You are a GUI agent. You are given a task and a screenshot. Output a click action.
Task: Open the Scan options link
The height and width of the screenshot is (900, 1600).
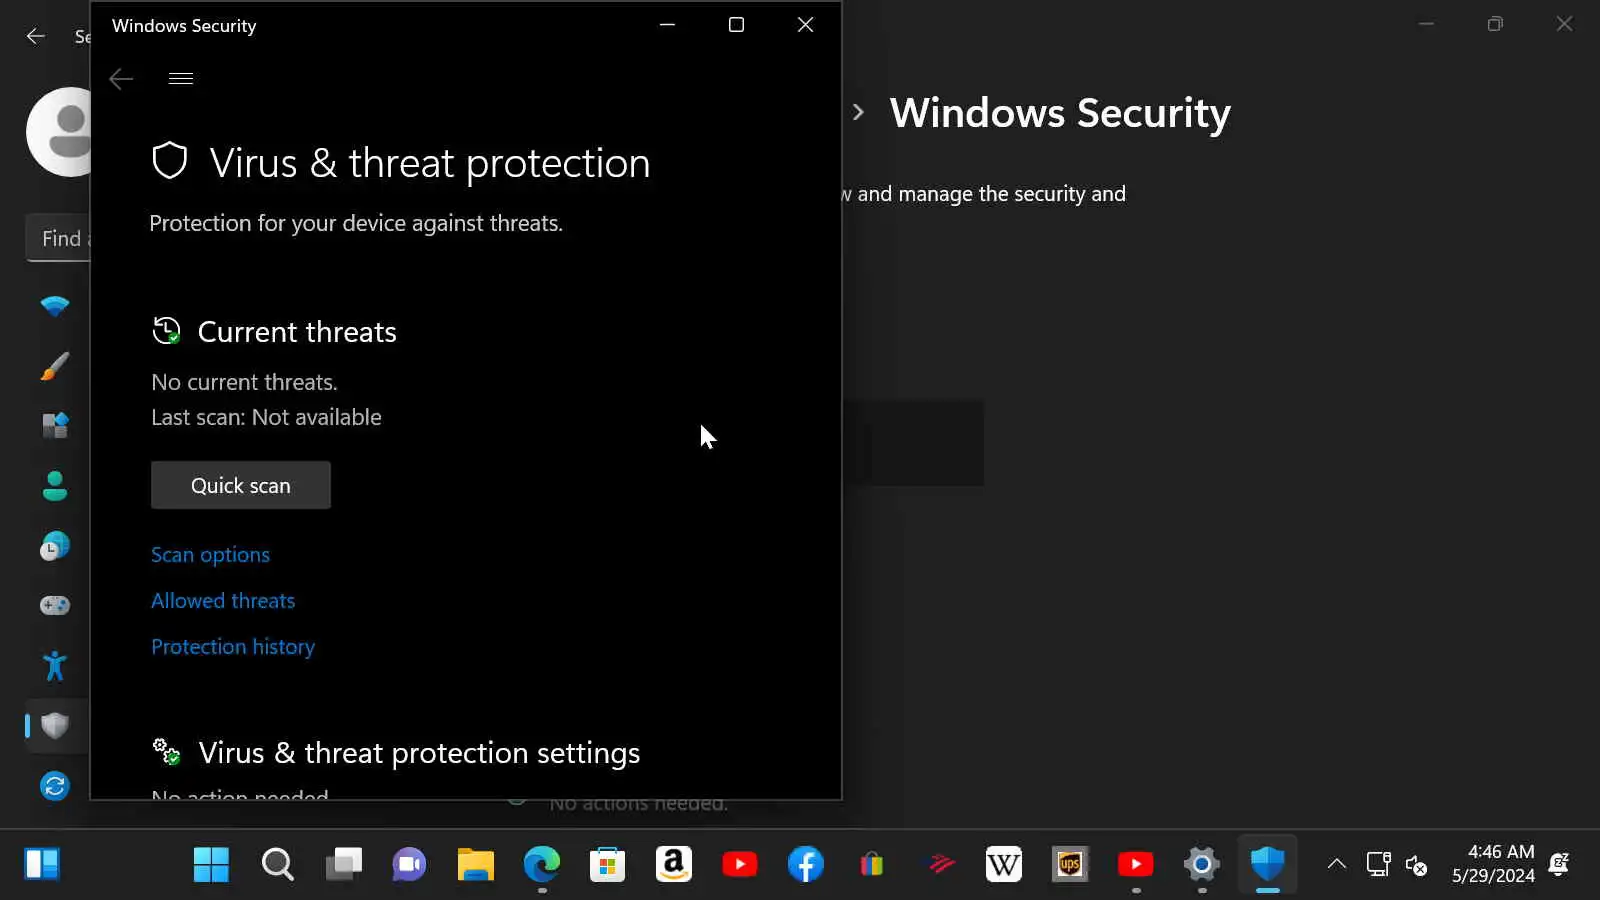point(210,555)
